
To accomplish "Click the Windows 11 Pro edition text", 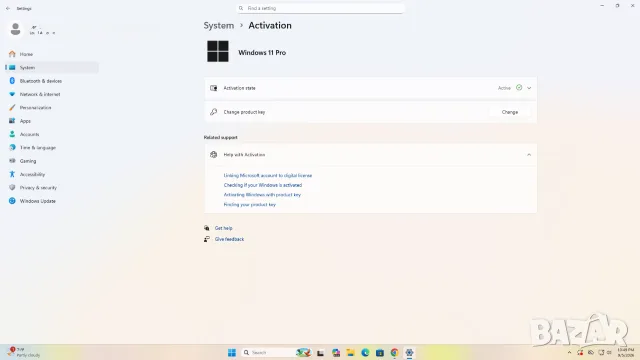I will pyautogui.click(x=262, y=53).
